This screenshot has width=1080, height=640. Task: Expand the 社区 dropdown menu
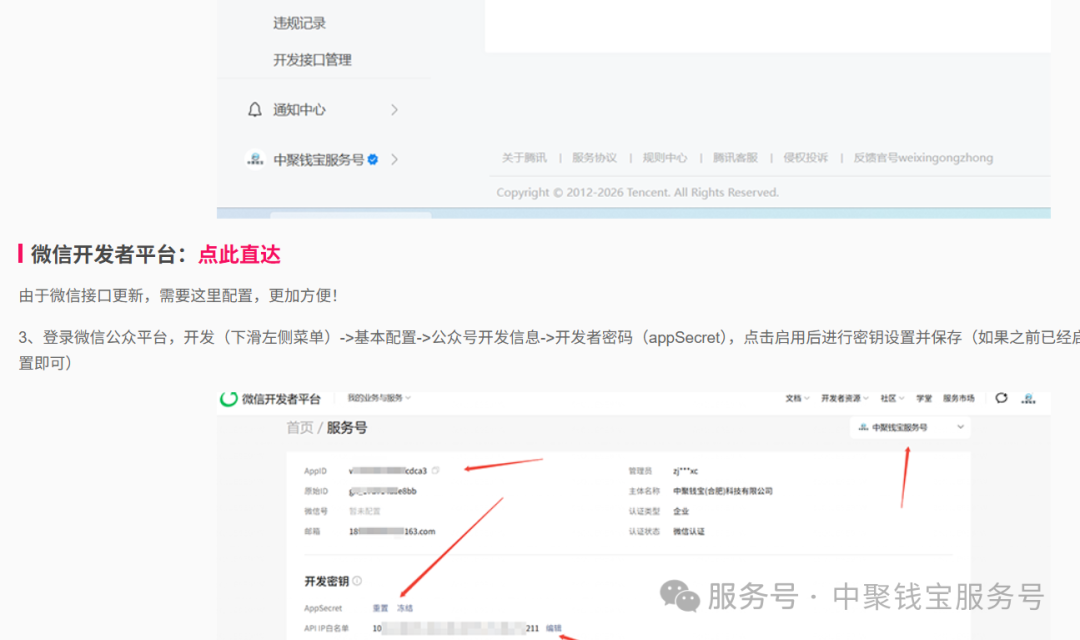tap(890, 398)
